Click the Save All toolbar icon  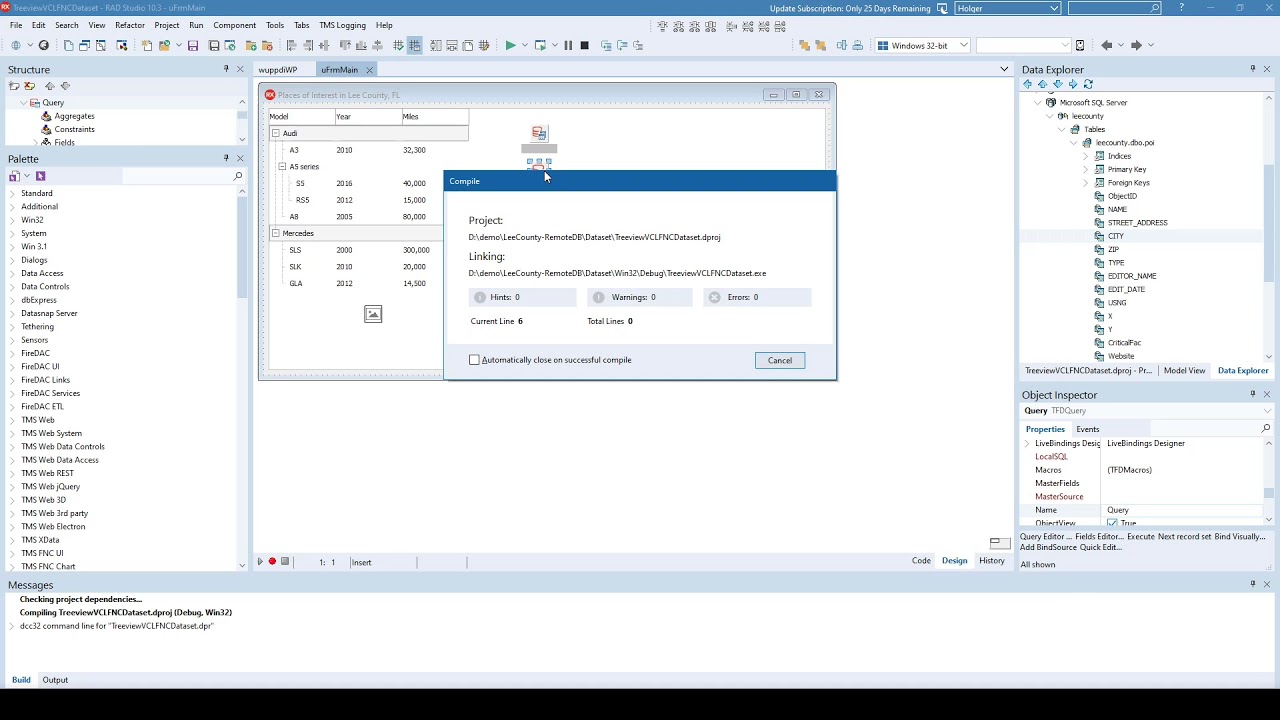click(x=213, y=45)
